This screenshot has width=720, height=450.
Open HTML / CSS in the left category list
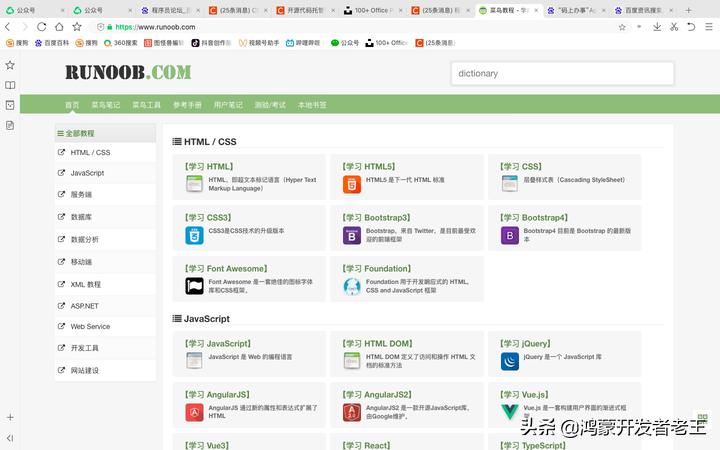105,152
